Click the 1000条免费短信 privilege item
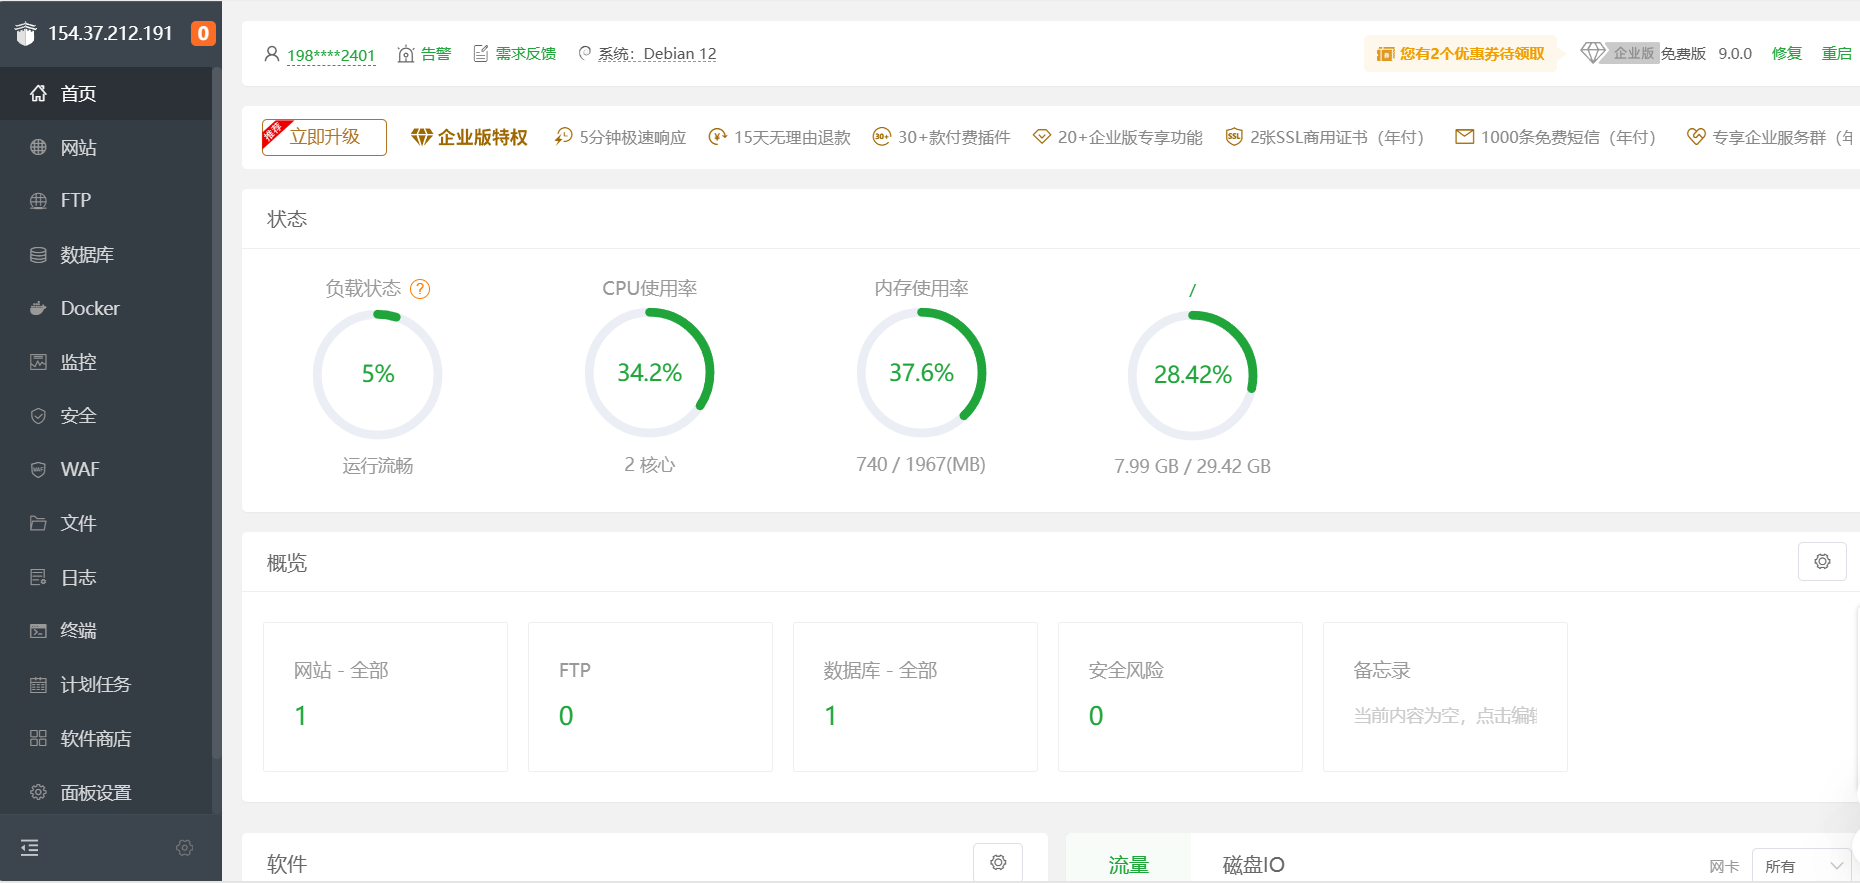The image size is (1860, 883). [x=1555, y=137]
